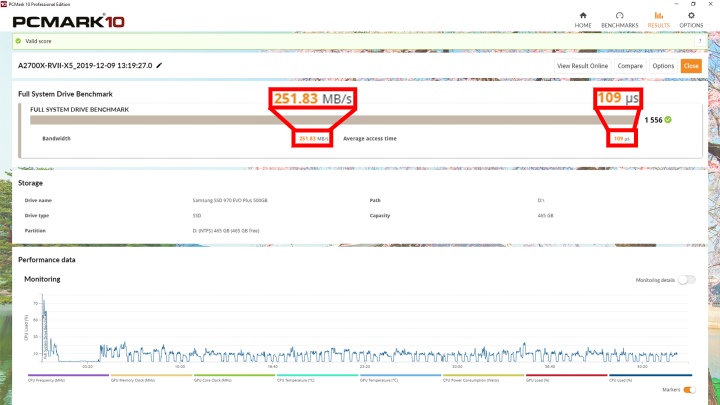Viewport: 720px width, 405px height.
Task: Toggle CPU Power Consumption legend line
Action: tap(484, 377)
